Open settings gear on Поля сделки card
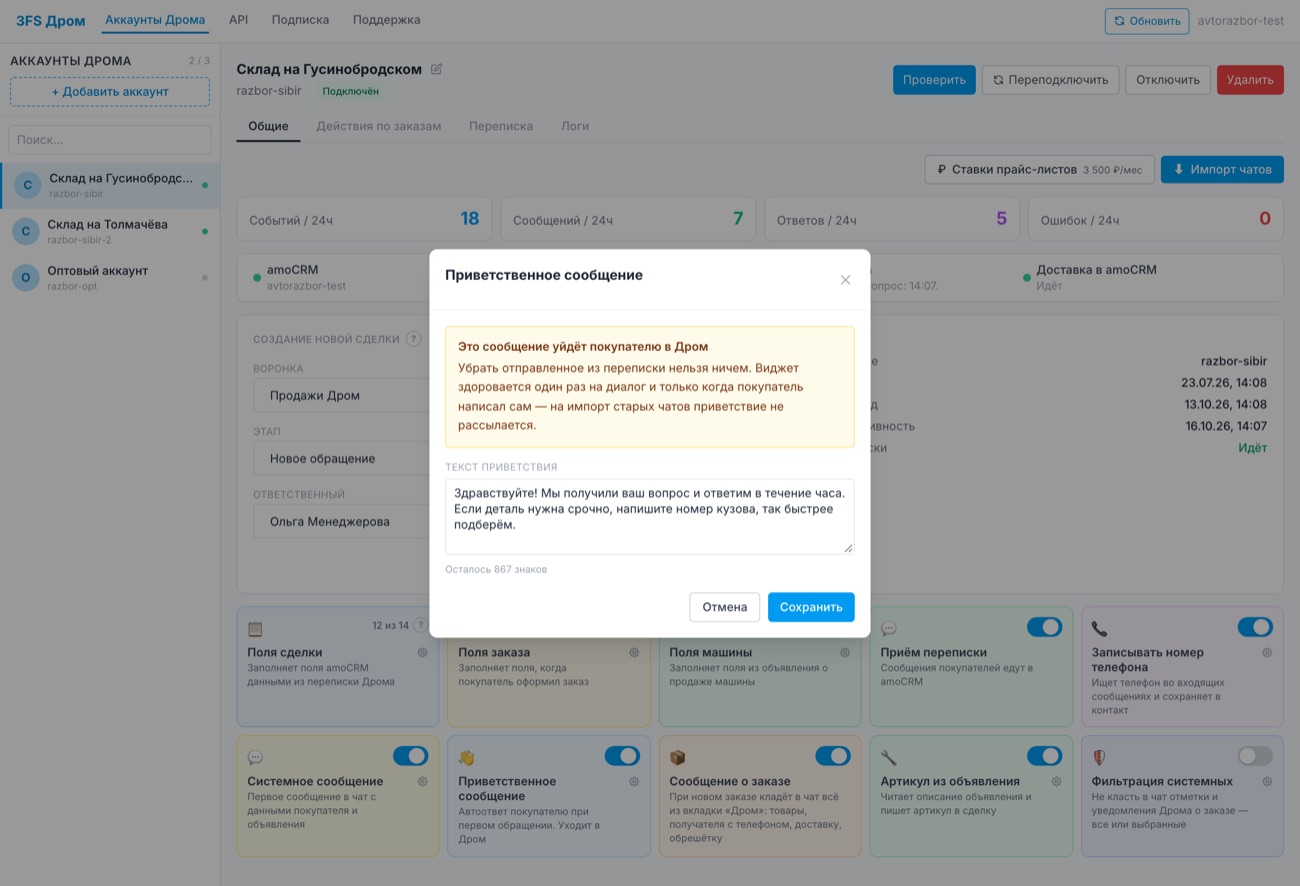Image resolution: width=1300 pixels, height=886 pixels. coord(423,652)
